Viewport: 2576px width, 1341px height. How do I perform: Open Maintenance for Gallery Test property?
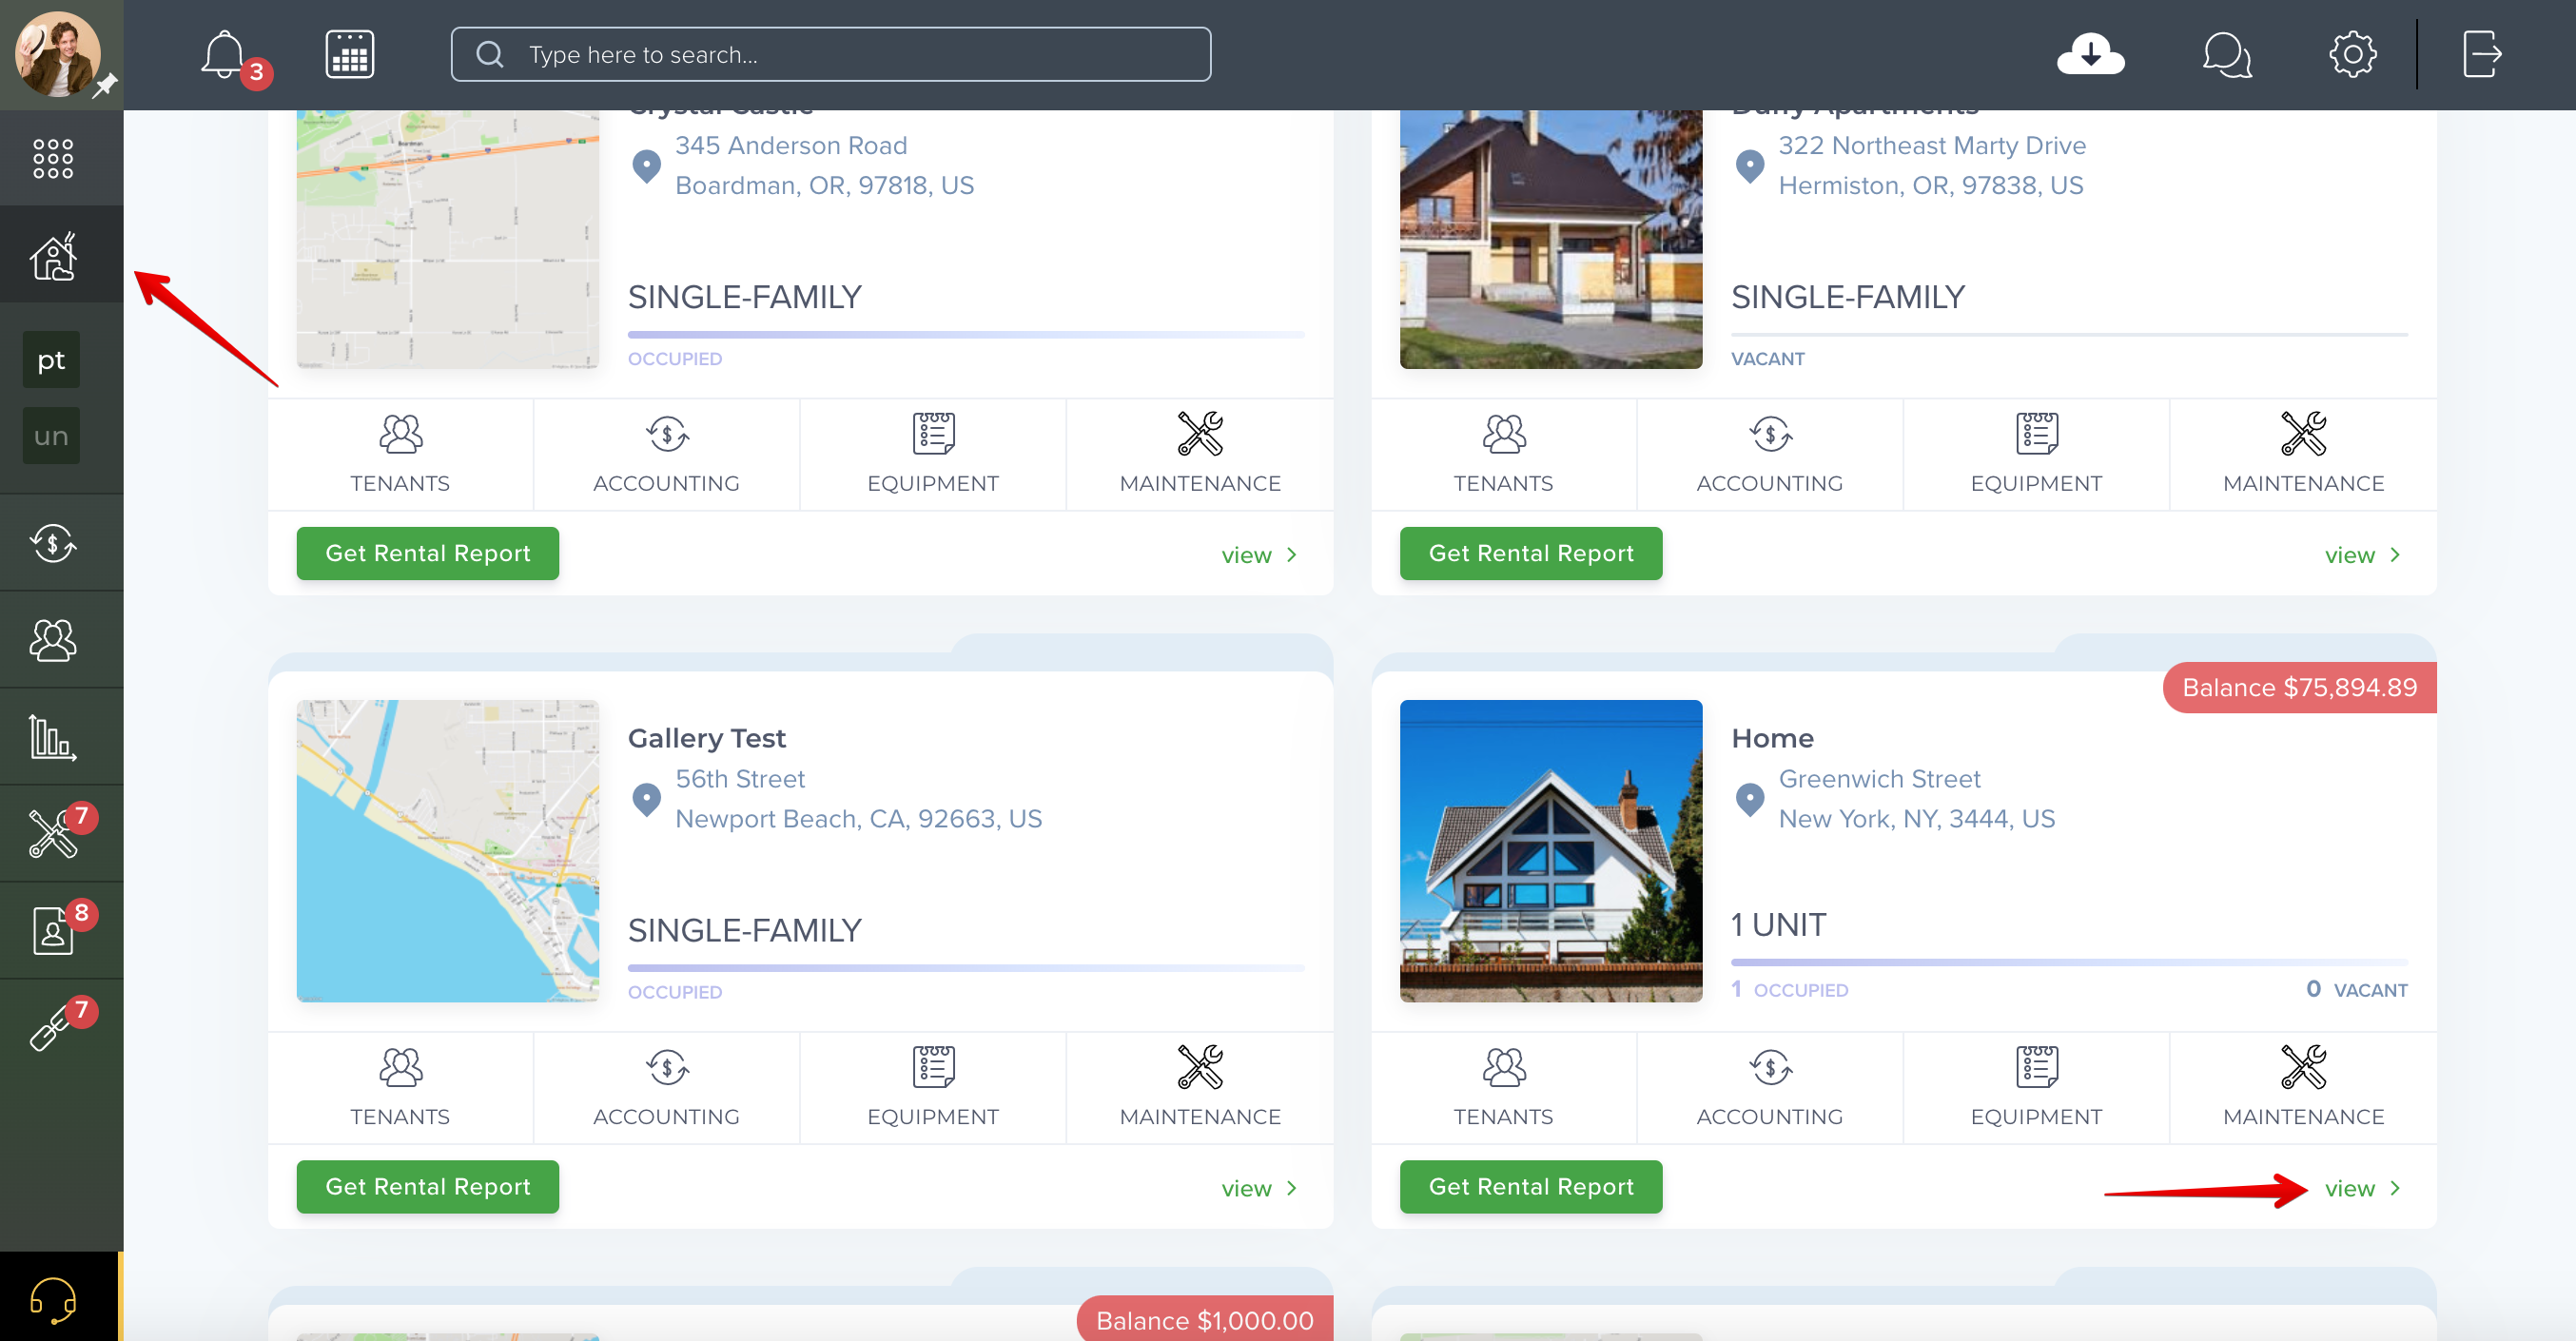pos(1200,1087)
